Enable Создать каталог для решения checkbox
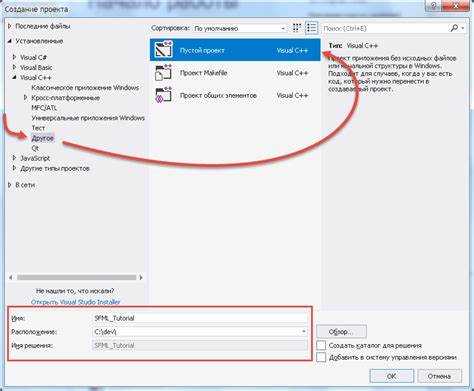Screen dimensions: 474x391 (321, 345)
